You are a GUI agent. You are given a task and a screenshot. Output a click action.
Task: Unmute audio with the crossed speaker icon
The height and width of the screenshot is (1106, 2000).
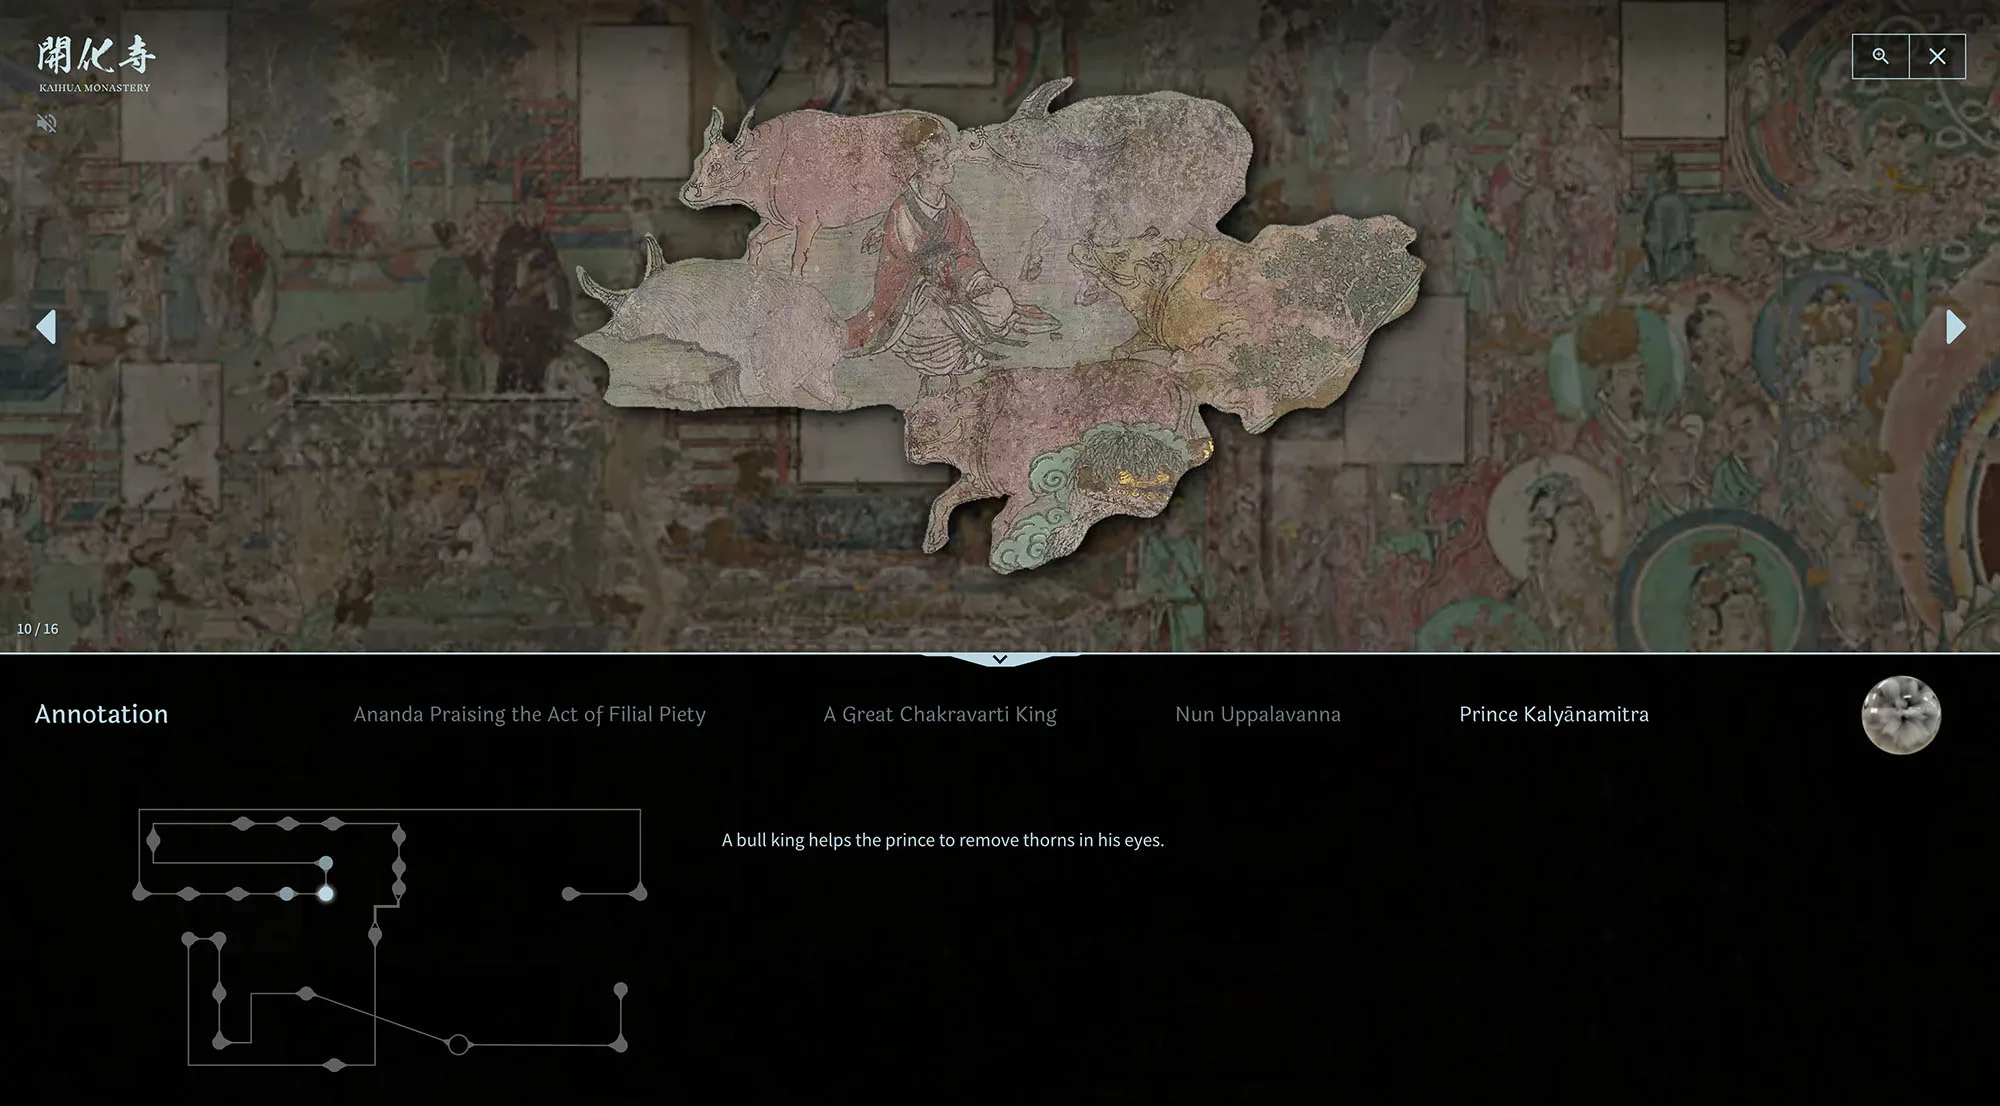(46, 123)
